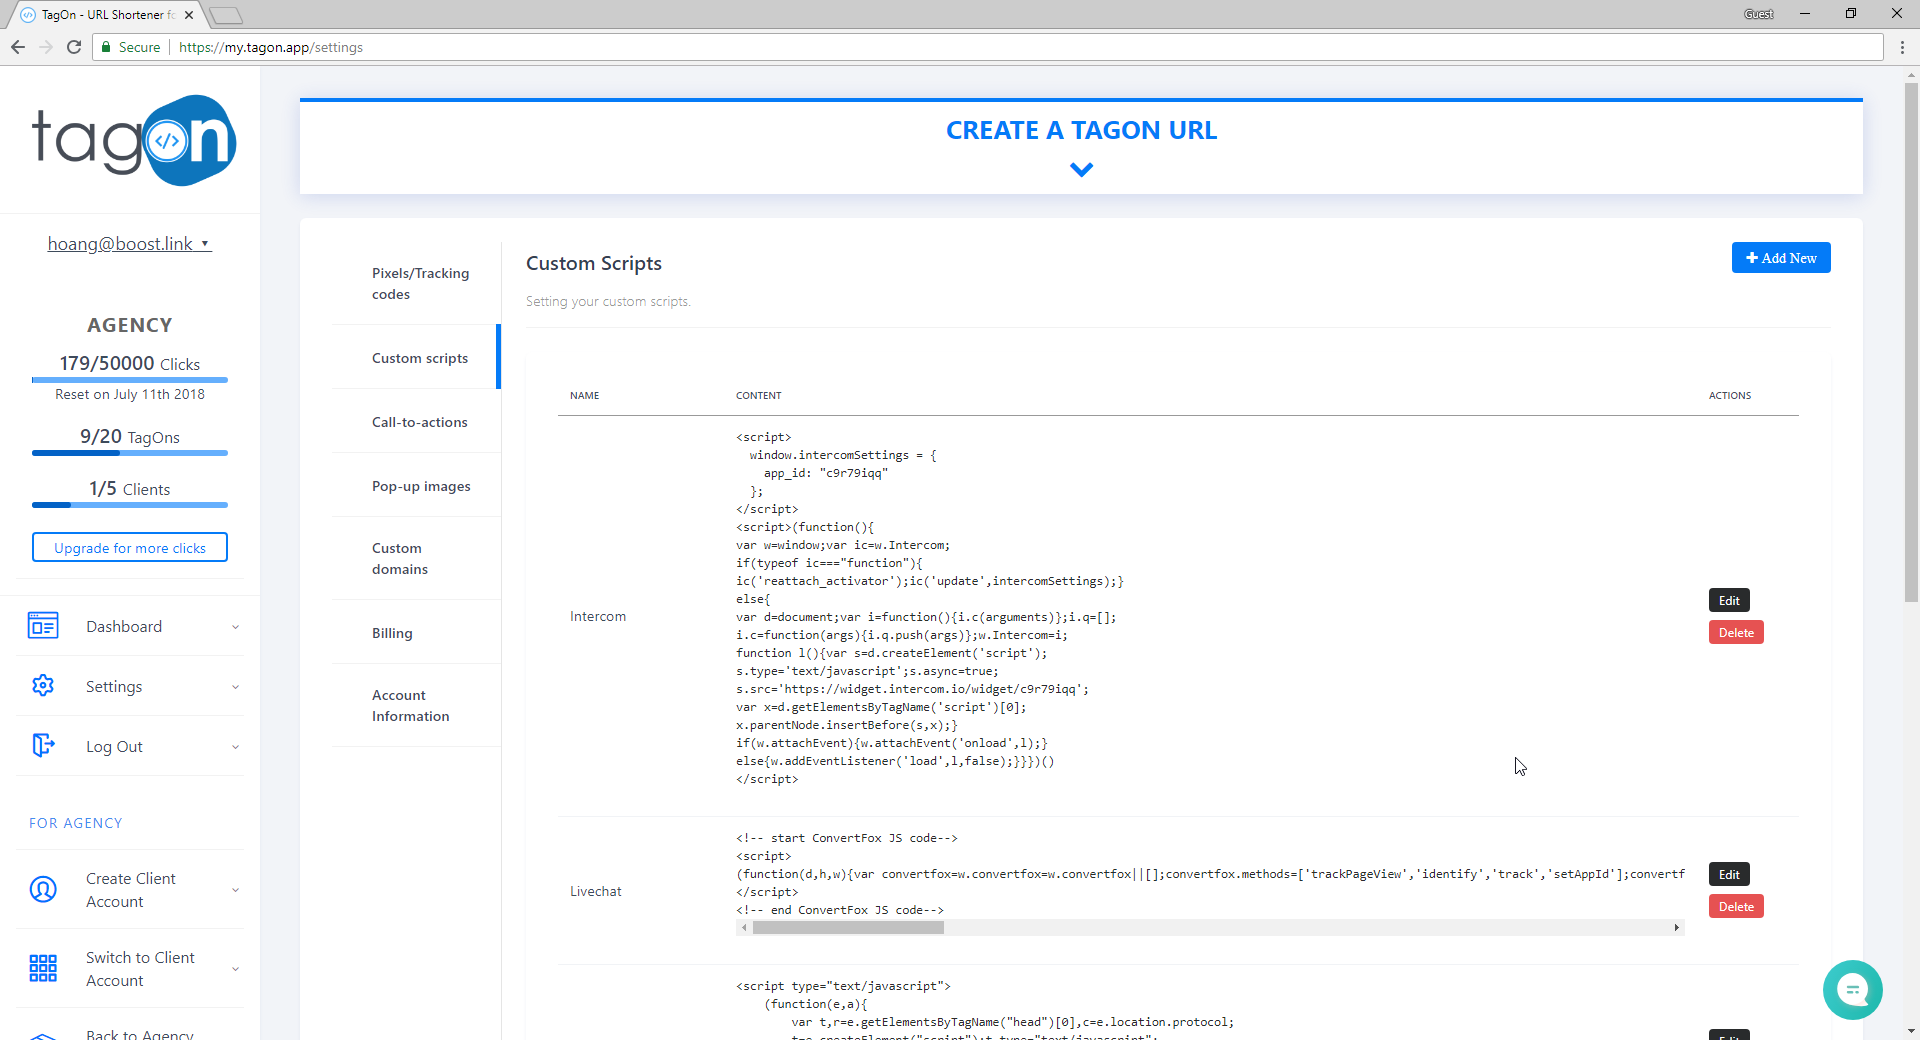Click the TagOns usage progress bar
Screen dimensions: 1920x1040
(130, 453)
